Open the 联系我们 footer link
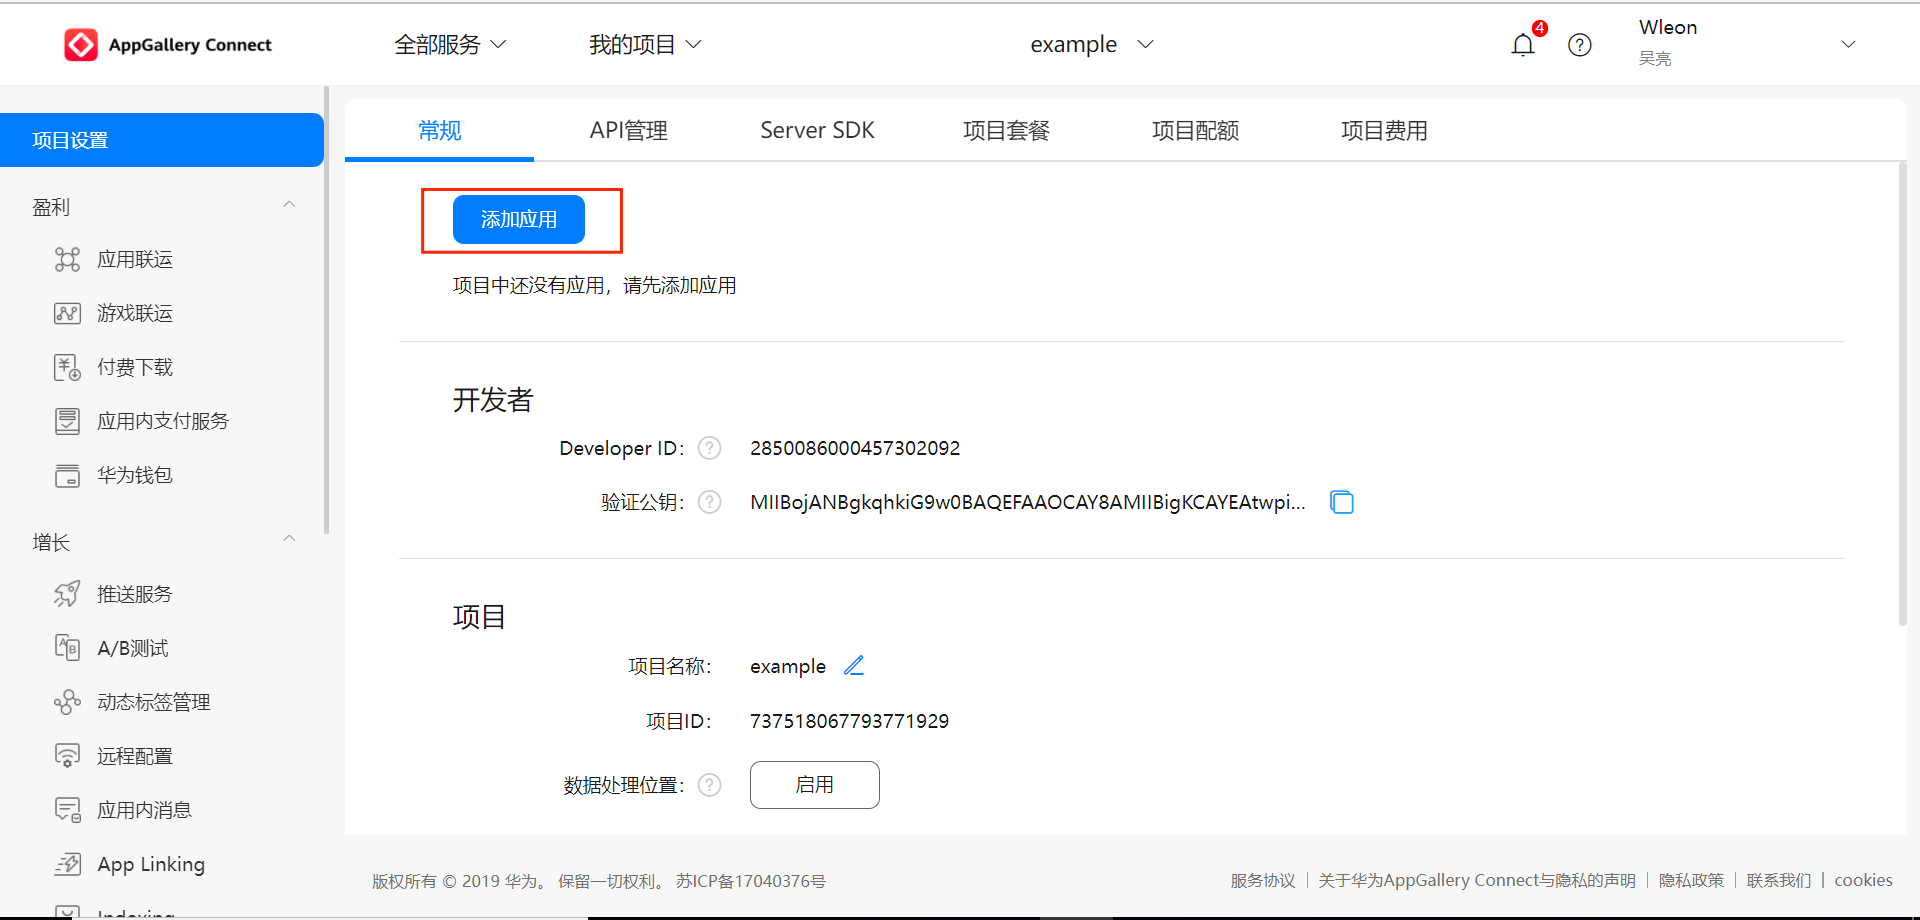Viewport: 1920px width, 920px height. pos(1779,881)
